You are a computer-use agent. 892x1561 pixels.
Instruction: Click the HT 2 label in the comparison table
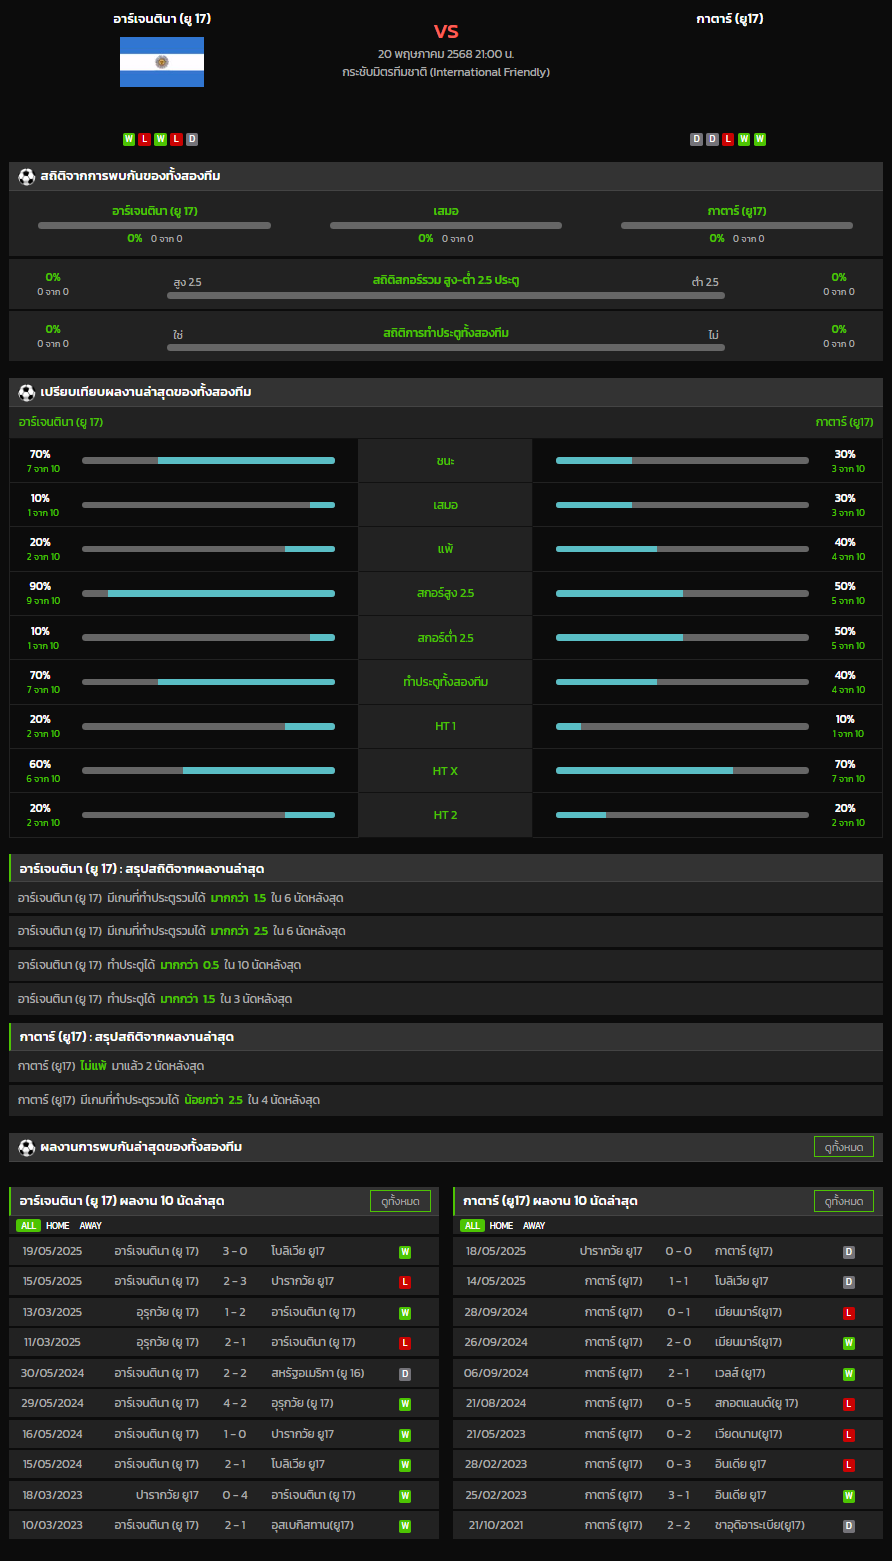point(446,815)
